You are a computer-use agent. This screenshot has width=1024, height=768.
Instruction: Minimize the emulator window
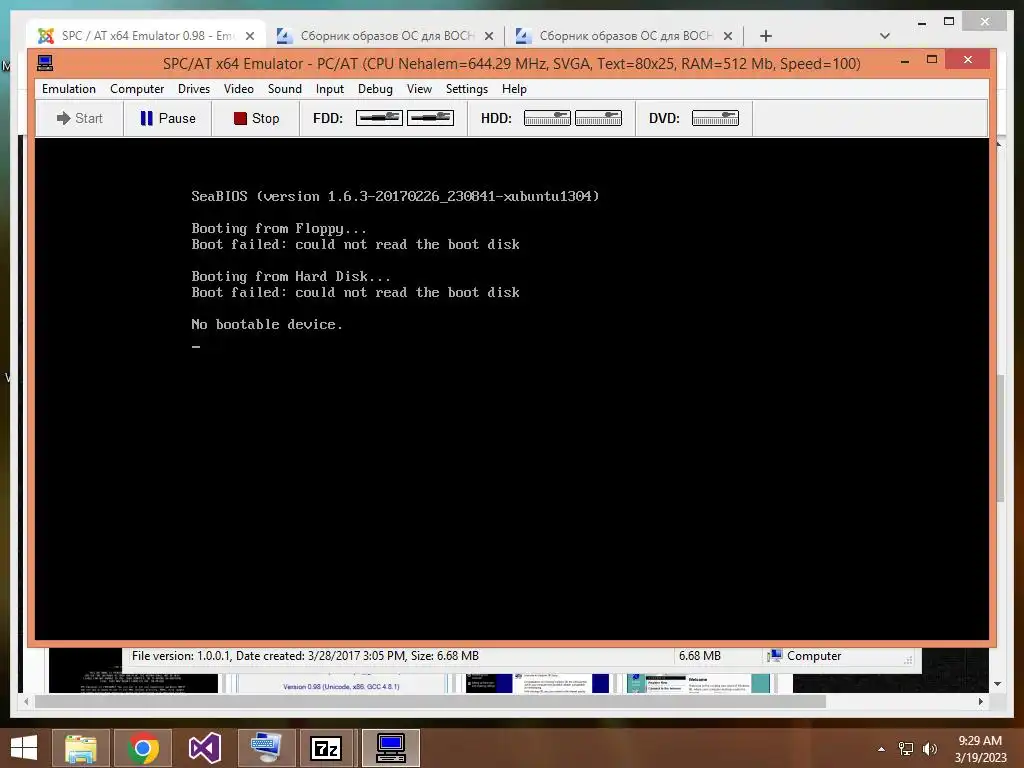pyautogui.click(x=905, y=61)
